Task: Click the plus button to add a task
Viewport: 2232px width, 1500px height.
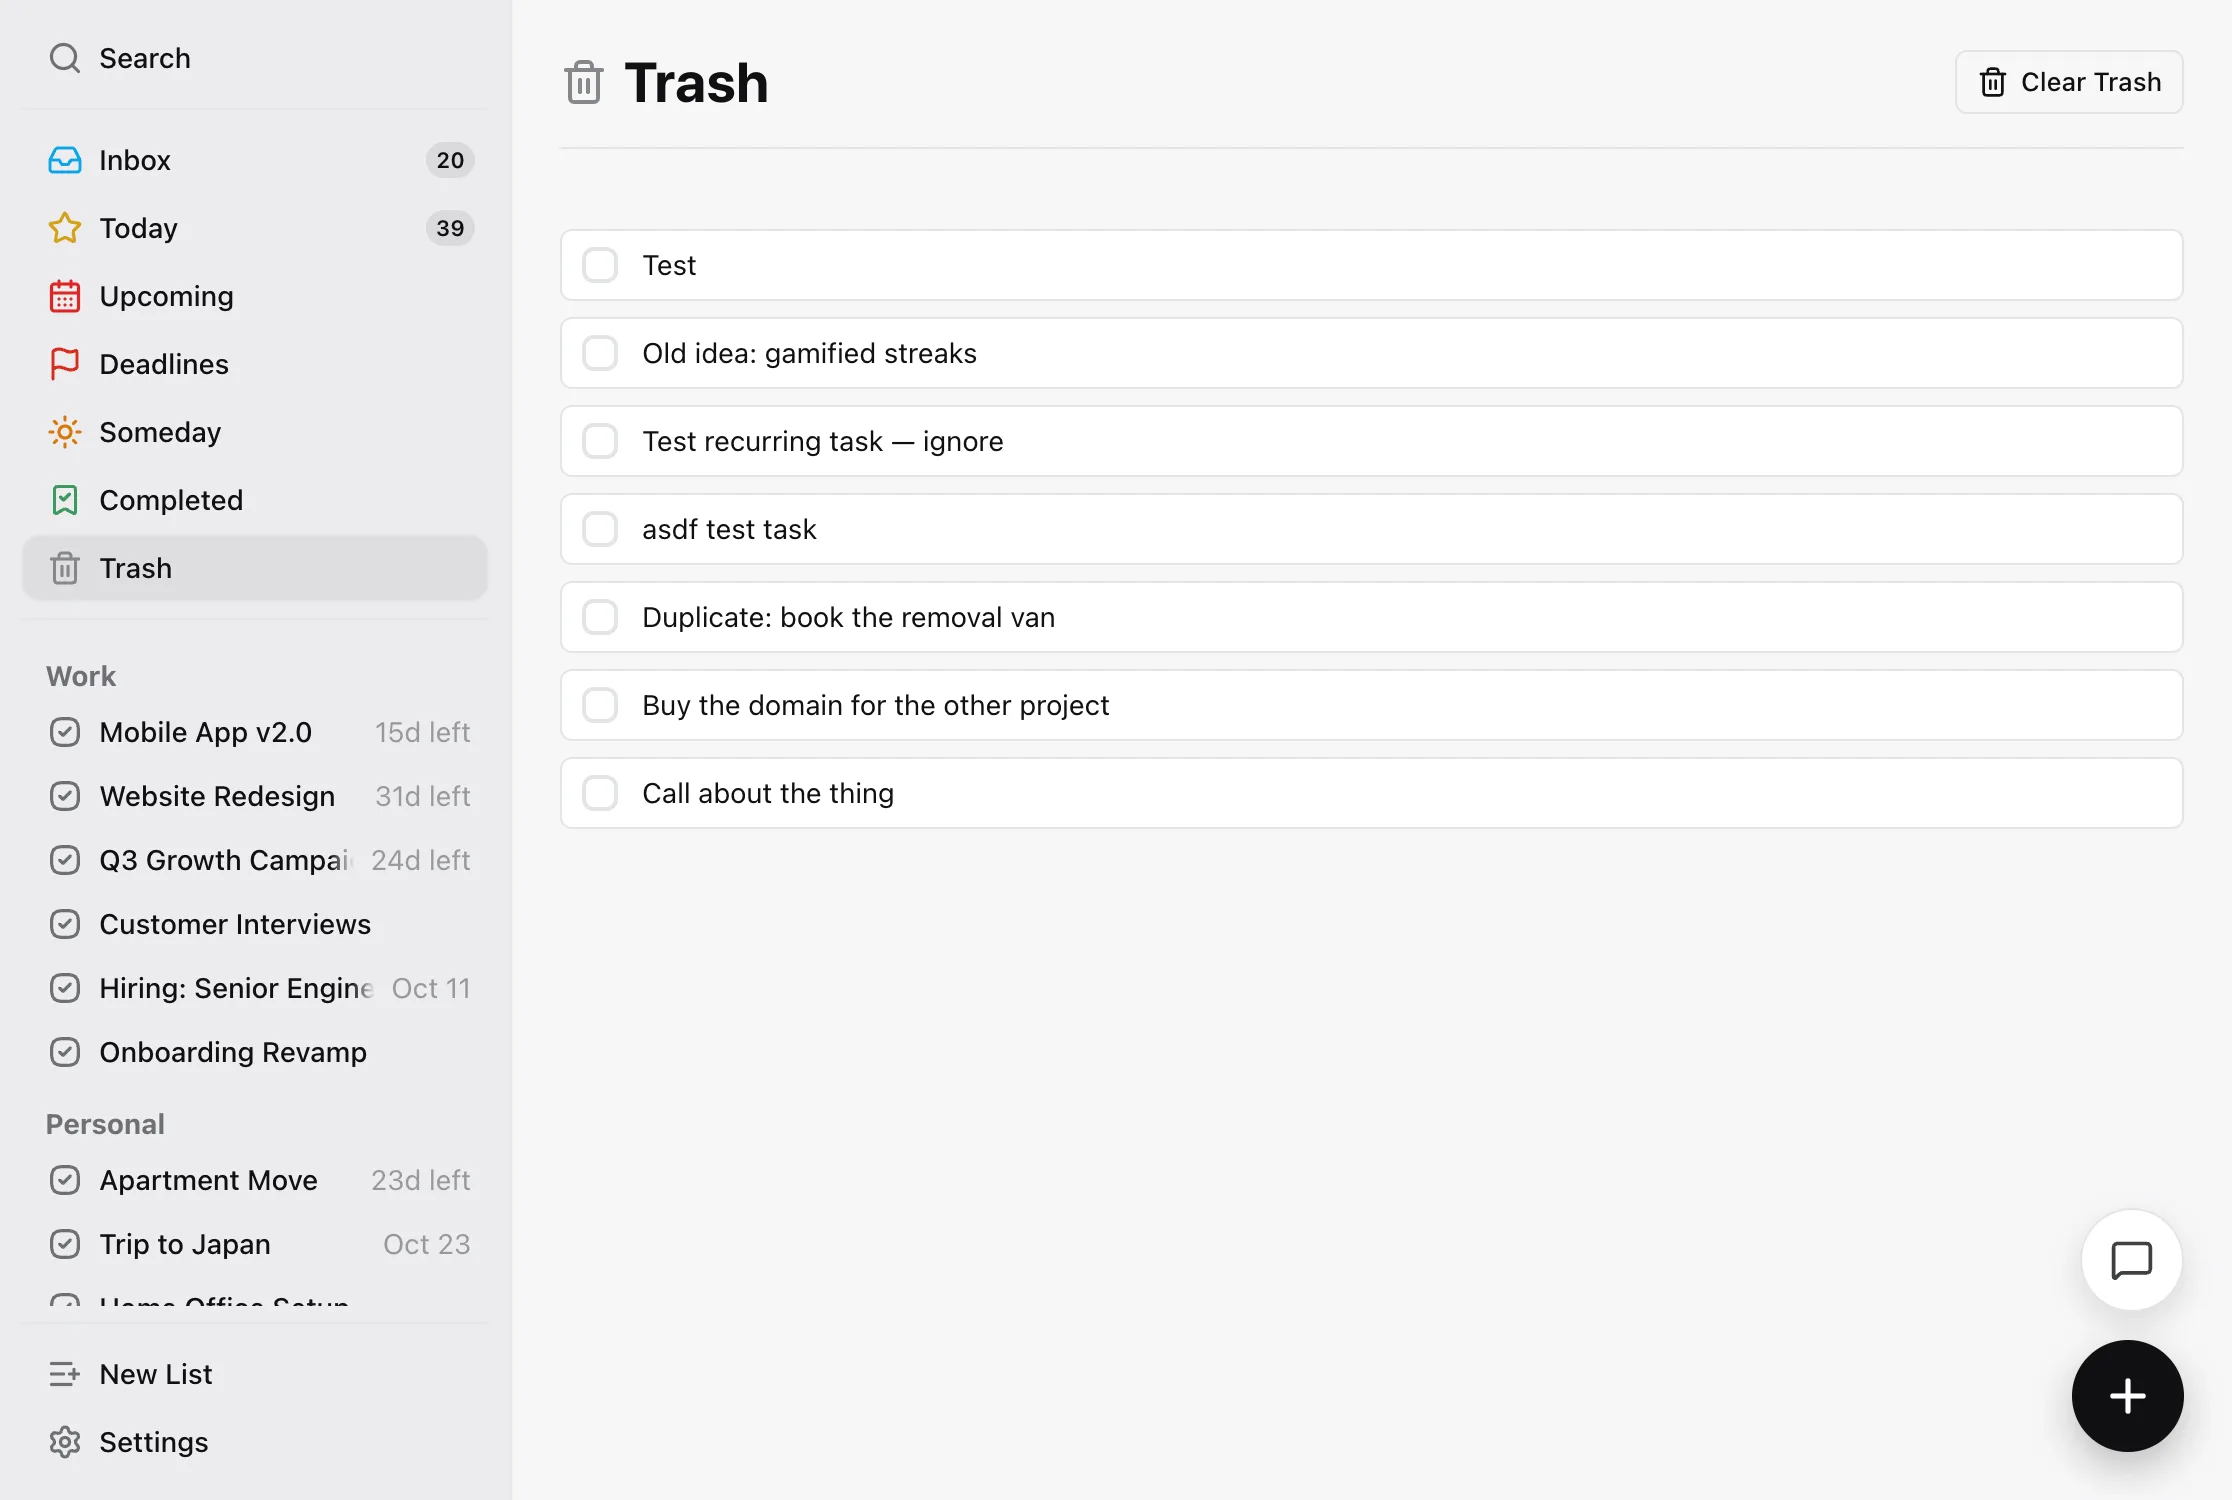Action: point(2127,1396)
